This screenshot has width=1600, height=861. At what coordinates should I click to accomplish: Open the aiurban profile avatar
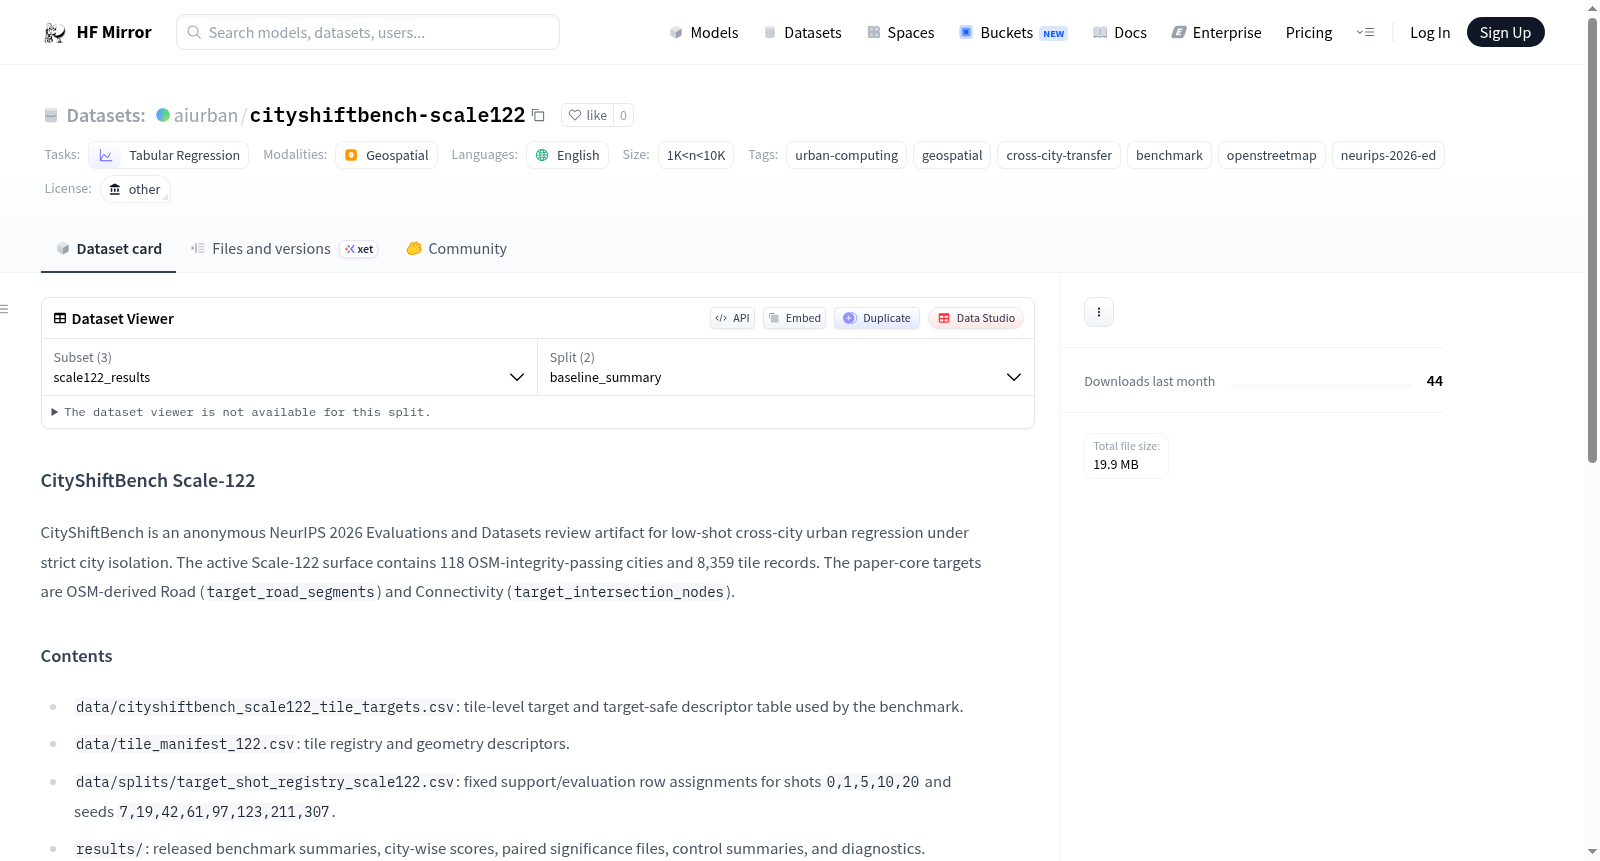[163, 115]
